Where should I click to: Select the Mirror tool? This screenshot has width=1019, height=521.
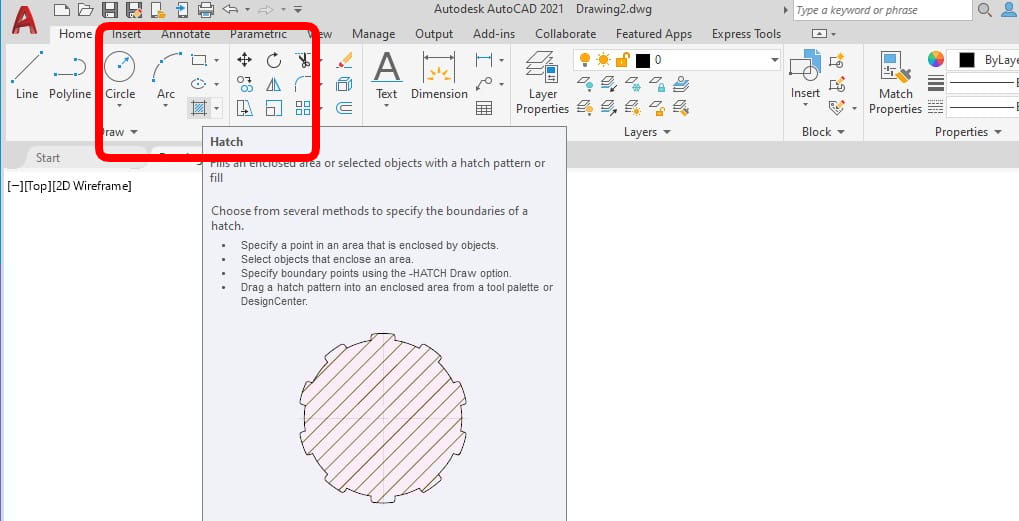tap(274, 84)
